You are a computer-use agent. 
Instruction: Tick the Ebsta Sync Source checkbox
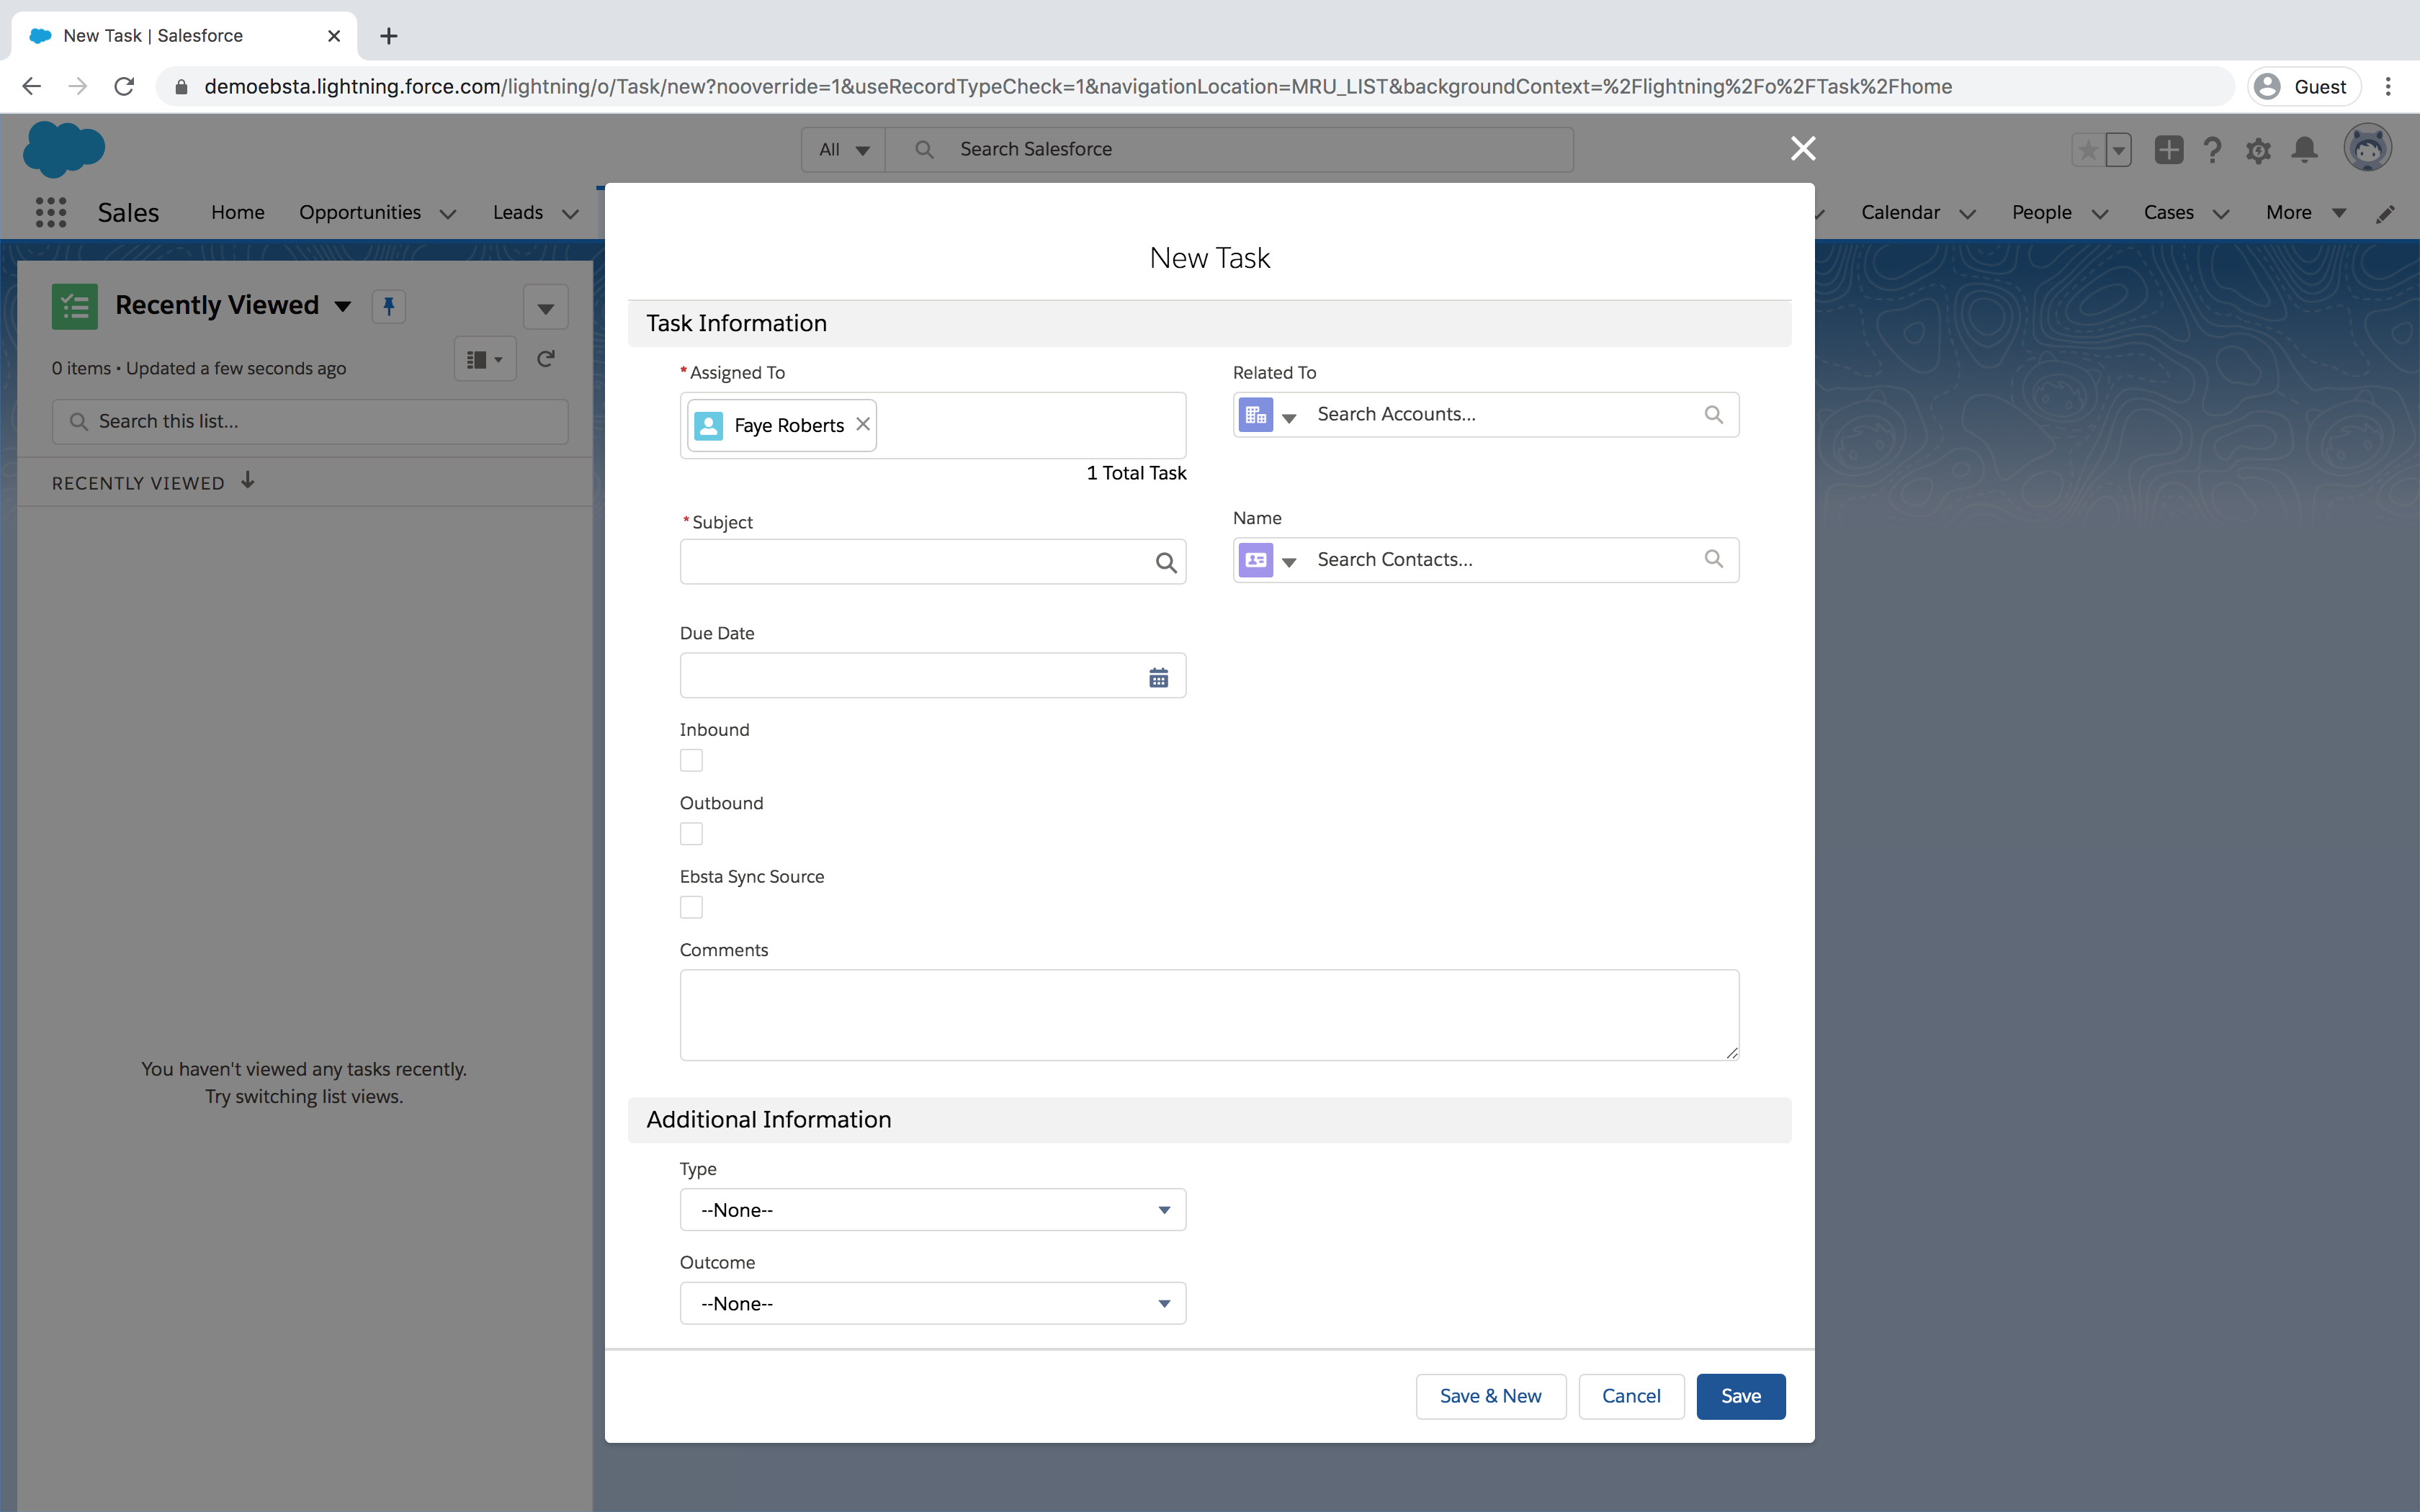point(691,907)
